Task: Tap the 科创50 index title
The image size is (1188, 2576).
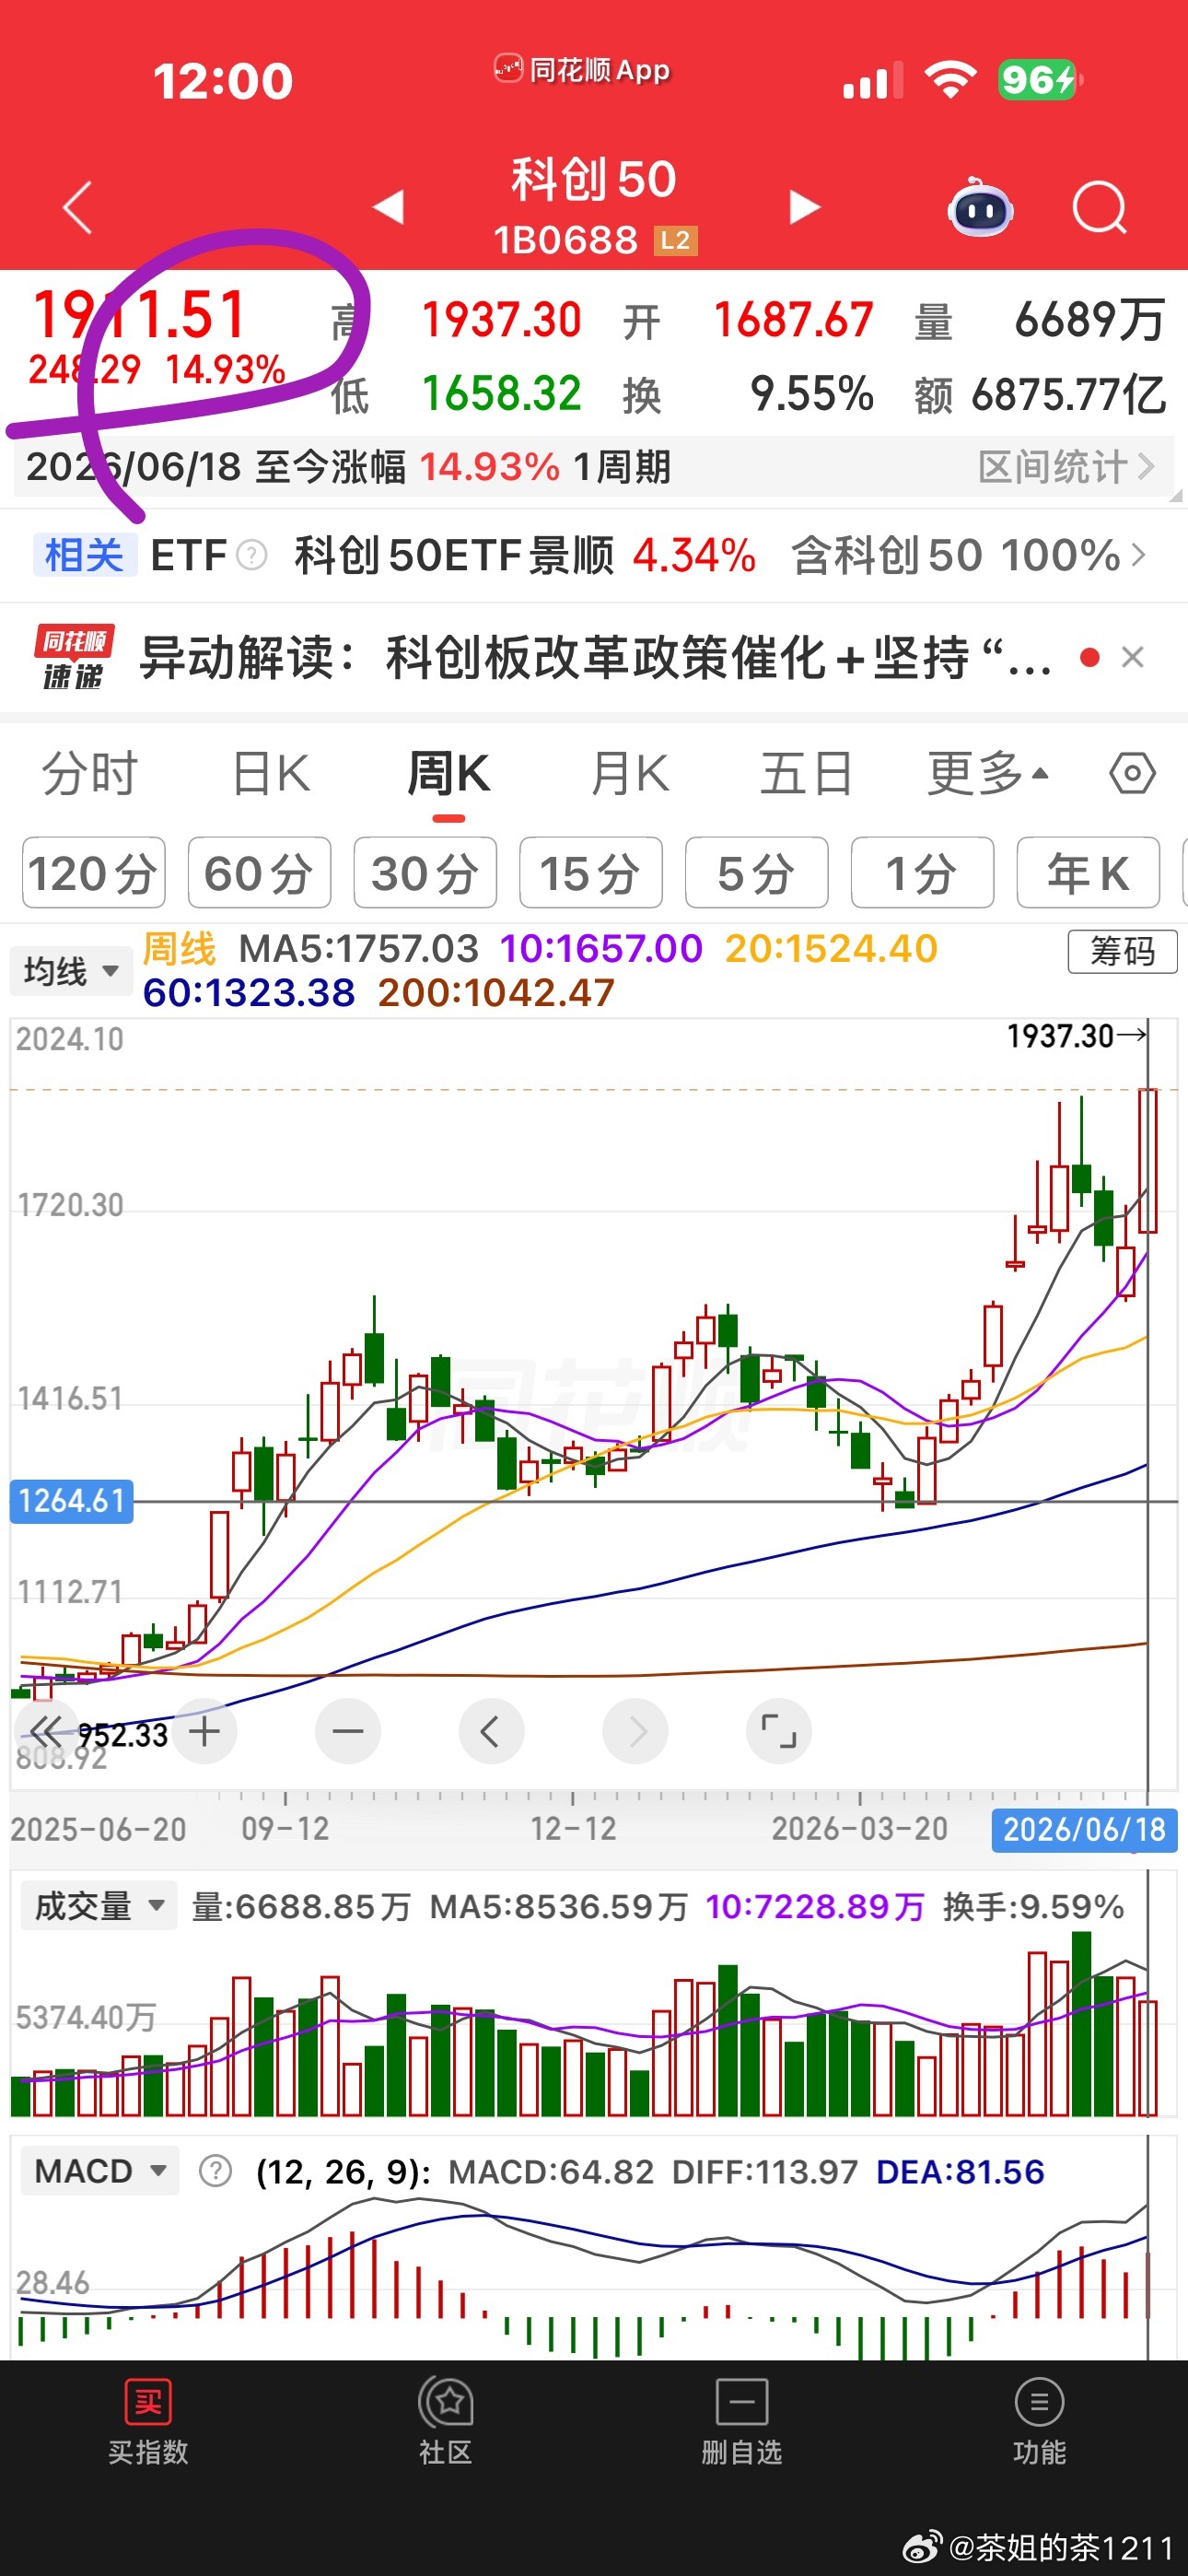Action: tap(594, 179)
